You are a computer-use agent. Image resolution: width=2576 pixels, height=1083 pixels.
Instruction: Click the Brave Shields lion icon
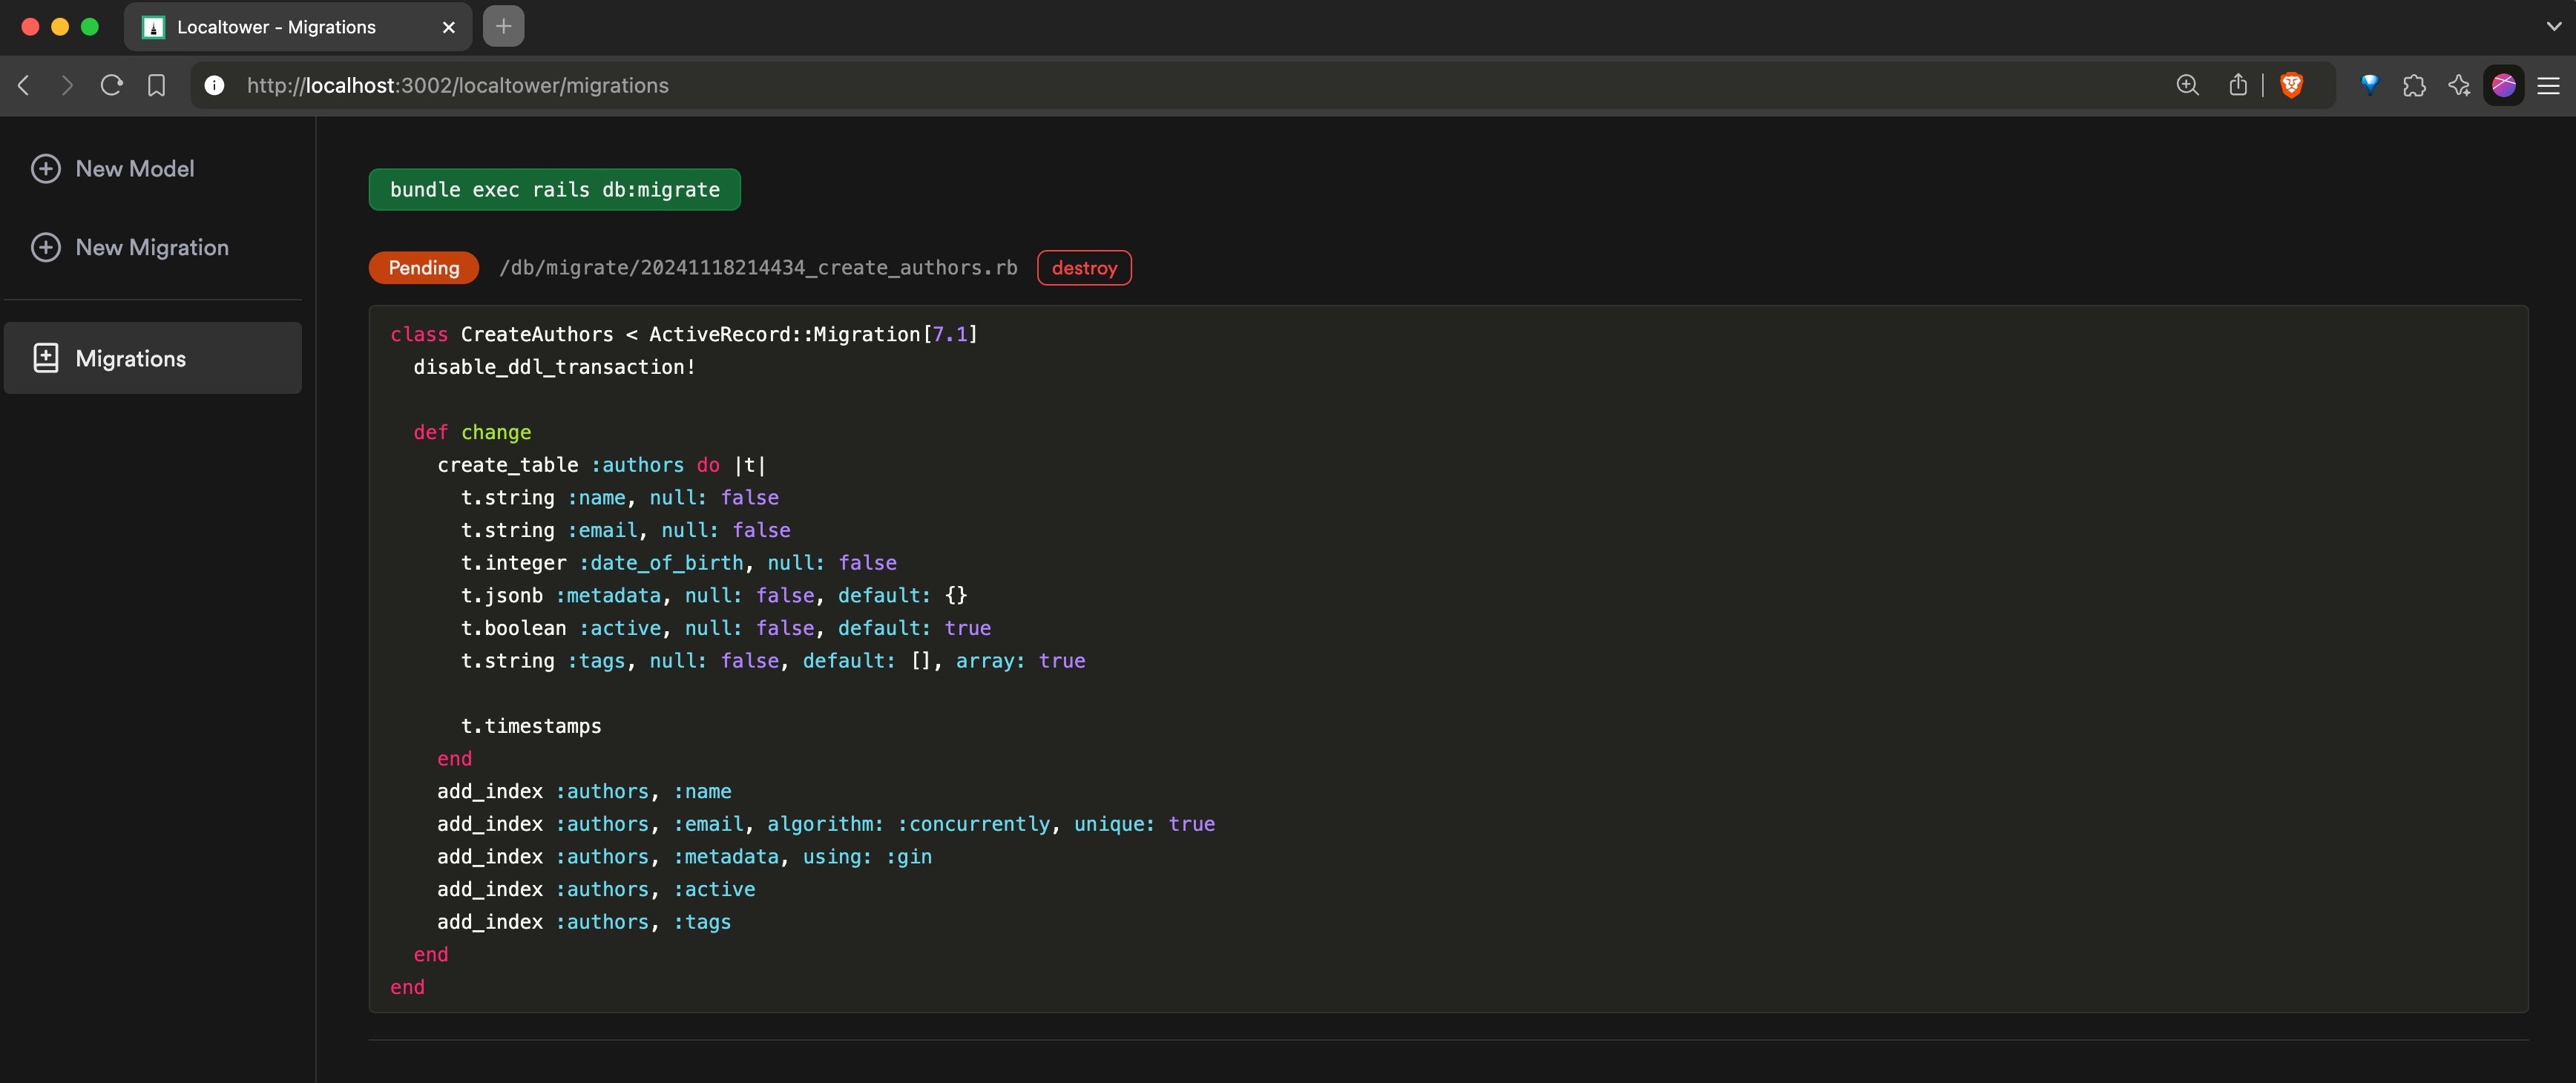tap(2291, 85)
